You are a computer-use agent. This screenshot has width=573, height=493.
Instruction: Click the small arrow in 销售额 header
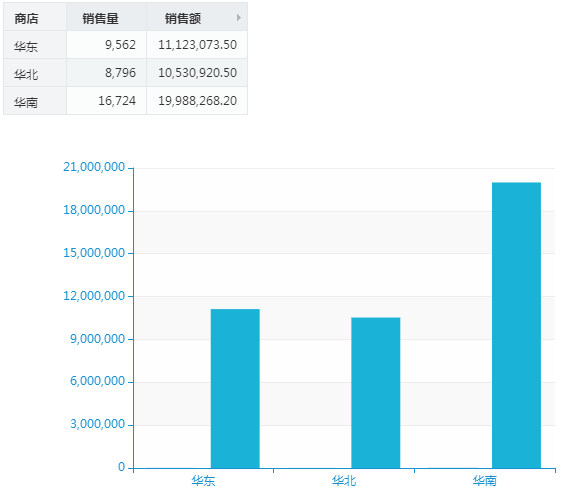pos(239,18)
